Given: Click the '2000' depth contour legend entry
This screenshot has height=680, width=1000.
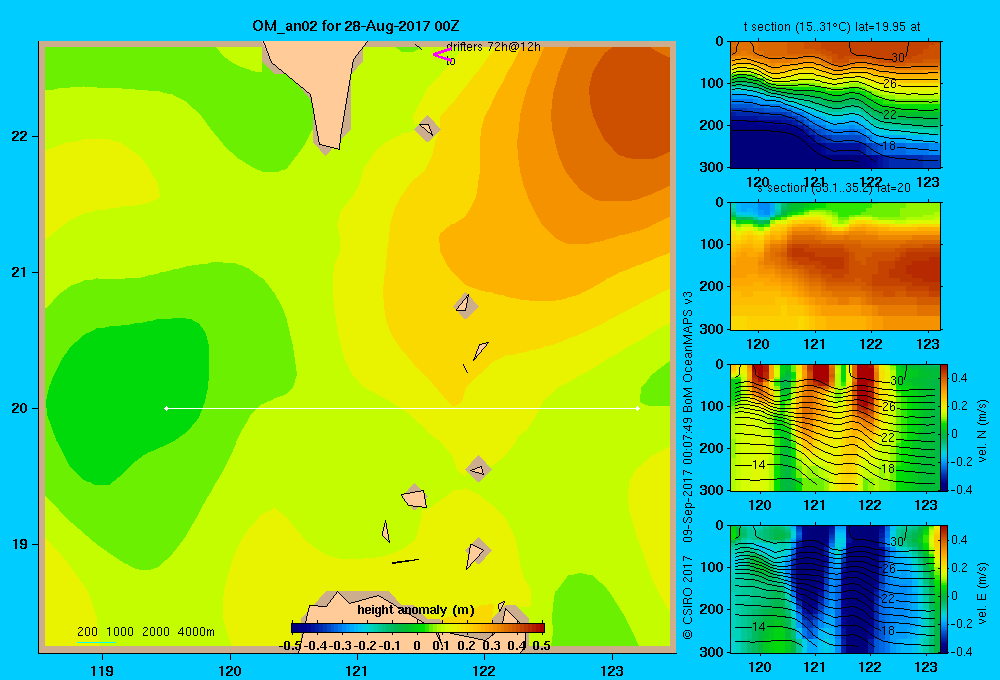Looking at the screenshot, I should pos(156,632).
